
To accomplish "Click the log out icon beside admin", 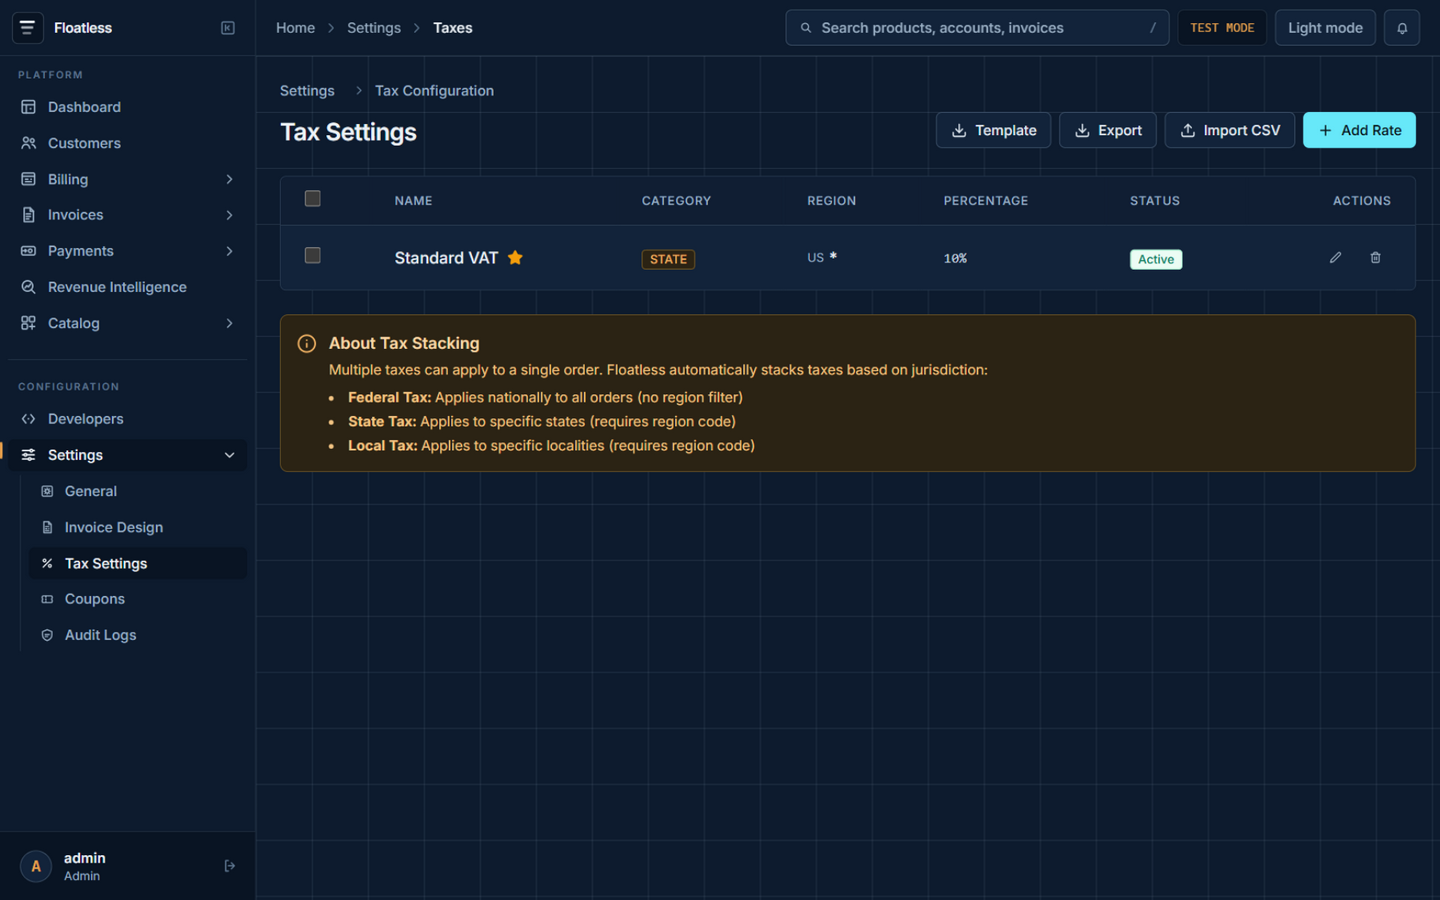I will [x=230, y=866].
